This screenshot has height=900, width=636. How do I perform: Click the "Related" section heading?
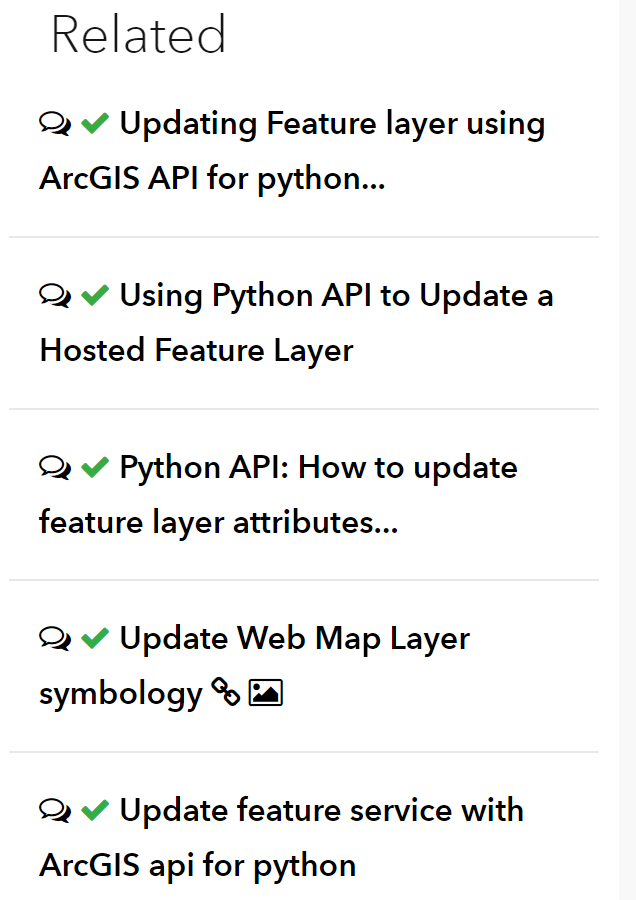[138, 35]
